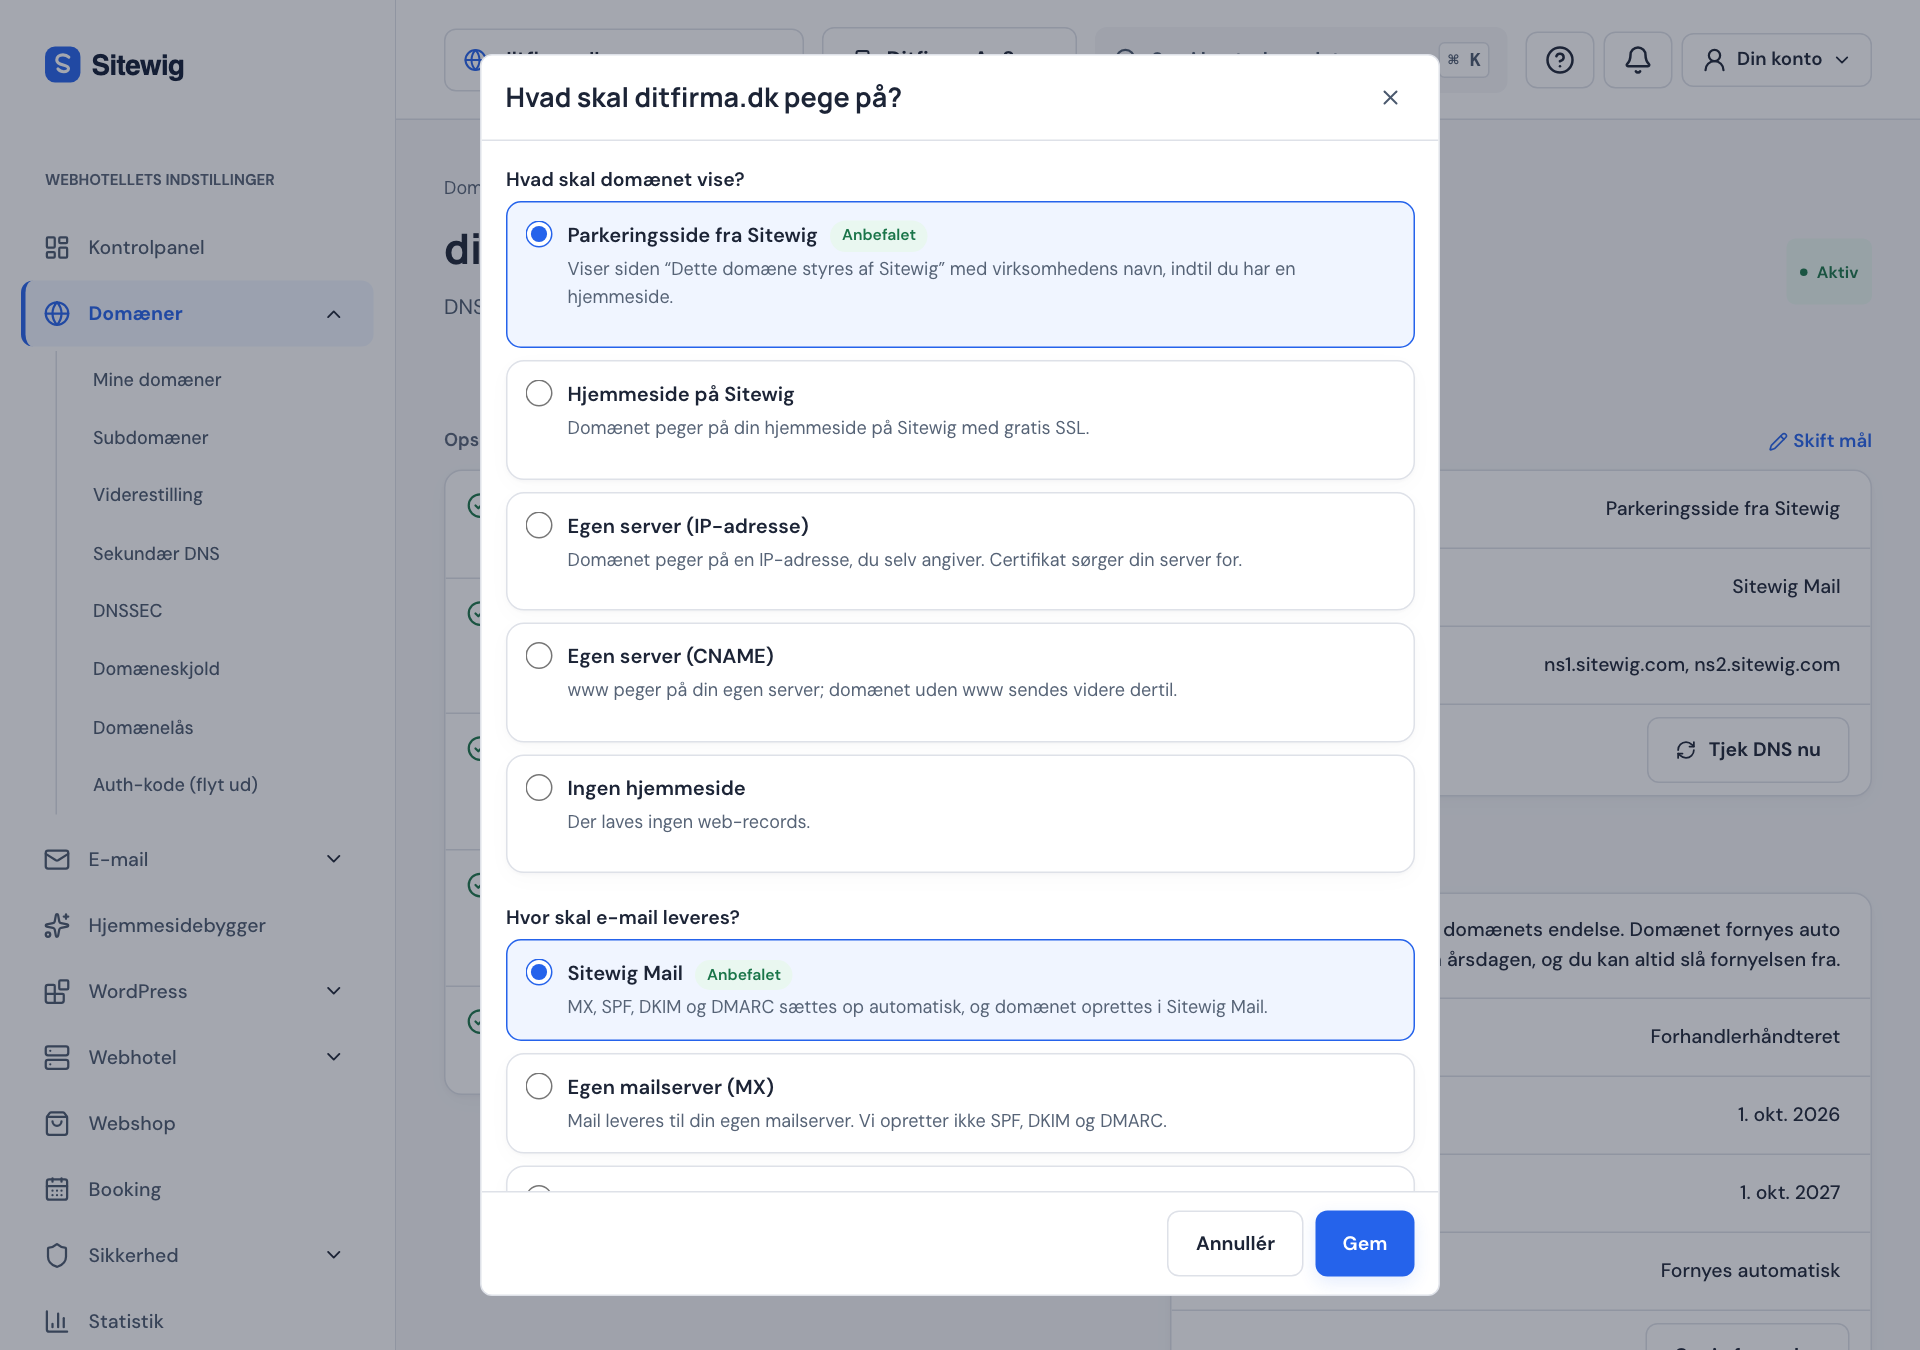The image size is (1920, 1350).
Task: Click the E-mail envelope icon
Action: [x=57, y=859]
